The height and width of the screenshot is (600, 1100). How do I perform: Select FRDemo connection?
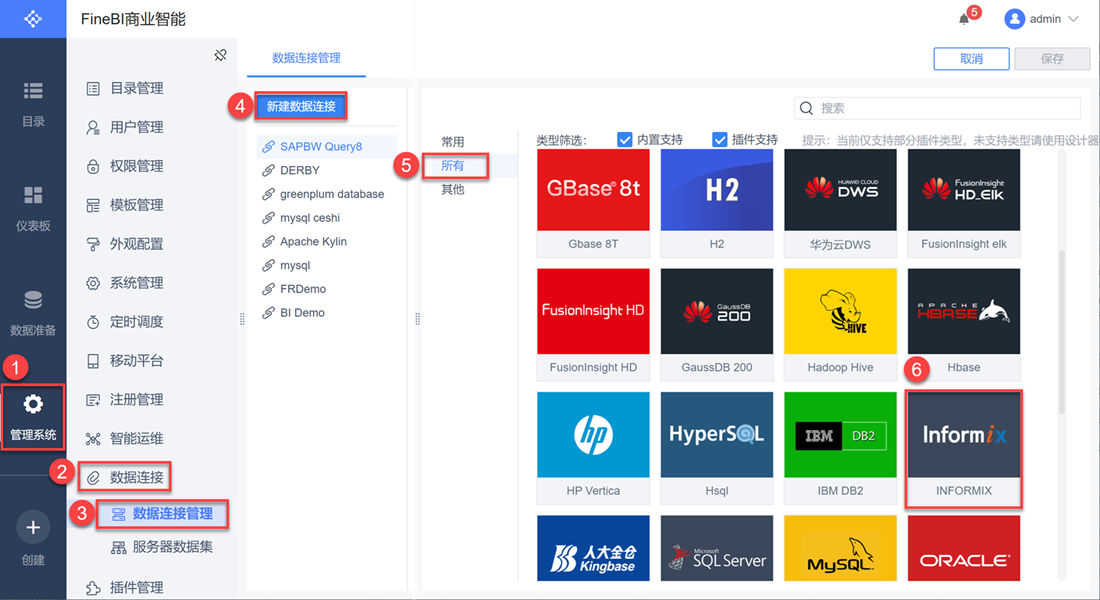point(326,289)
